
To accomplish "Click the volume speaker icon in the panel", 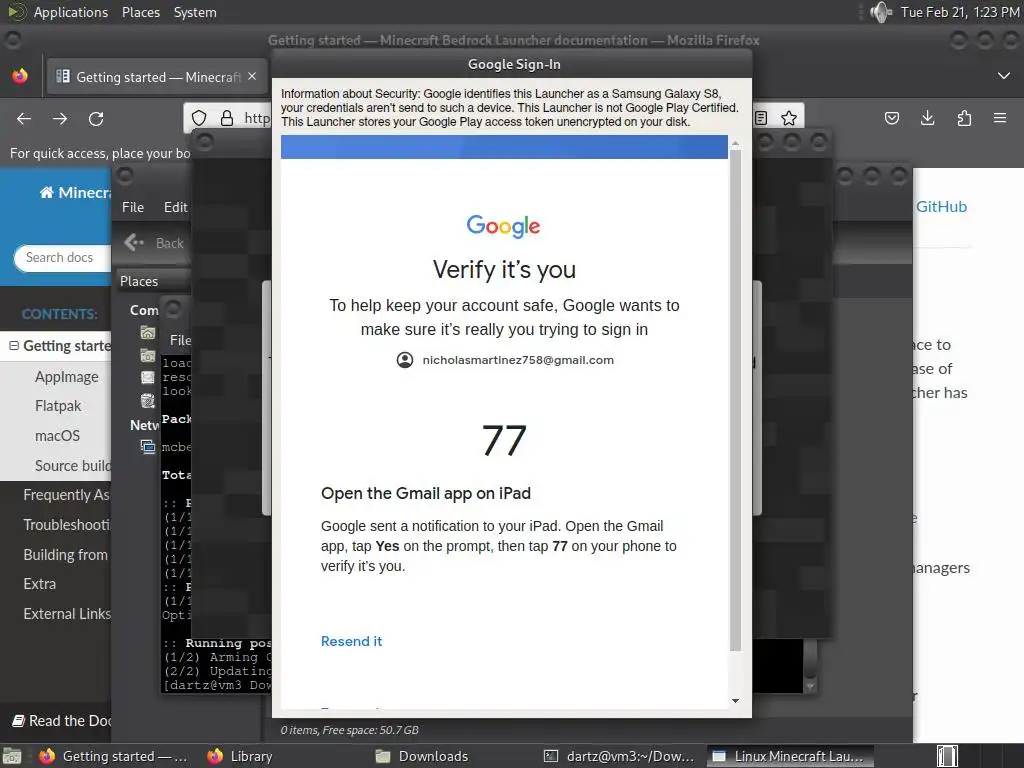I will pos(881,12).
